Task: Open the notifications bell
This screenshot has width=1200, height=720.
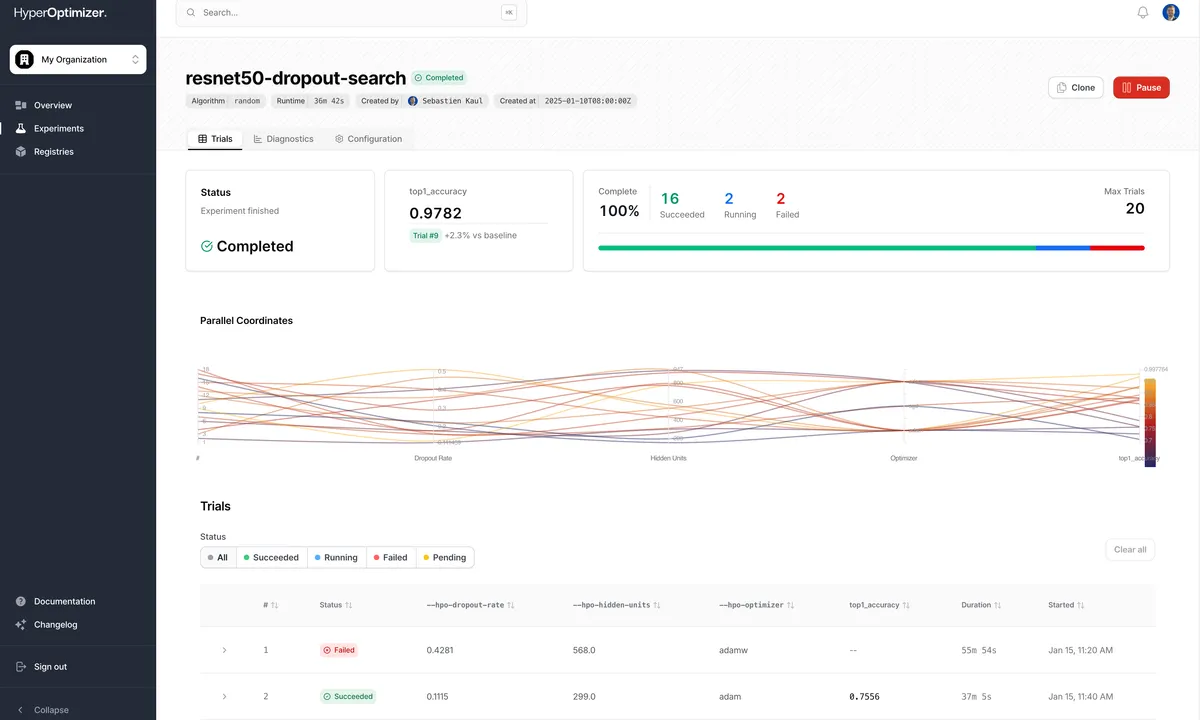Action: [1142, 12]
